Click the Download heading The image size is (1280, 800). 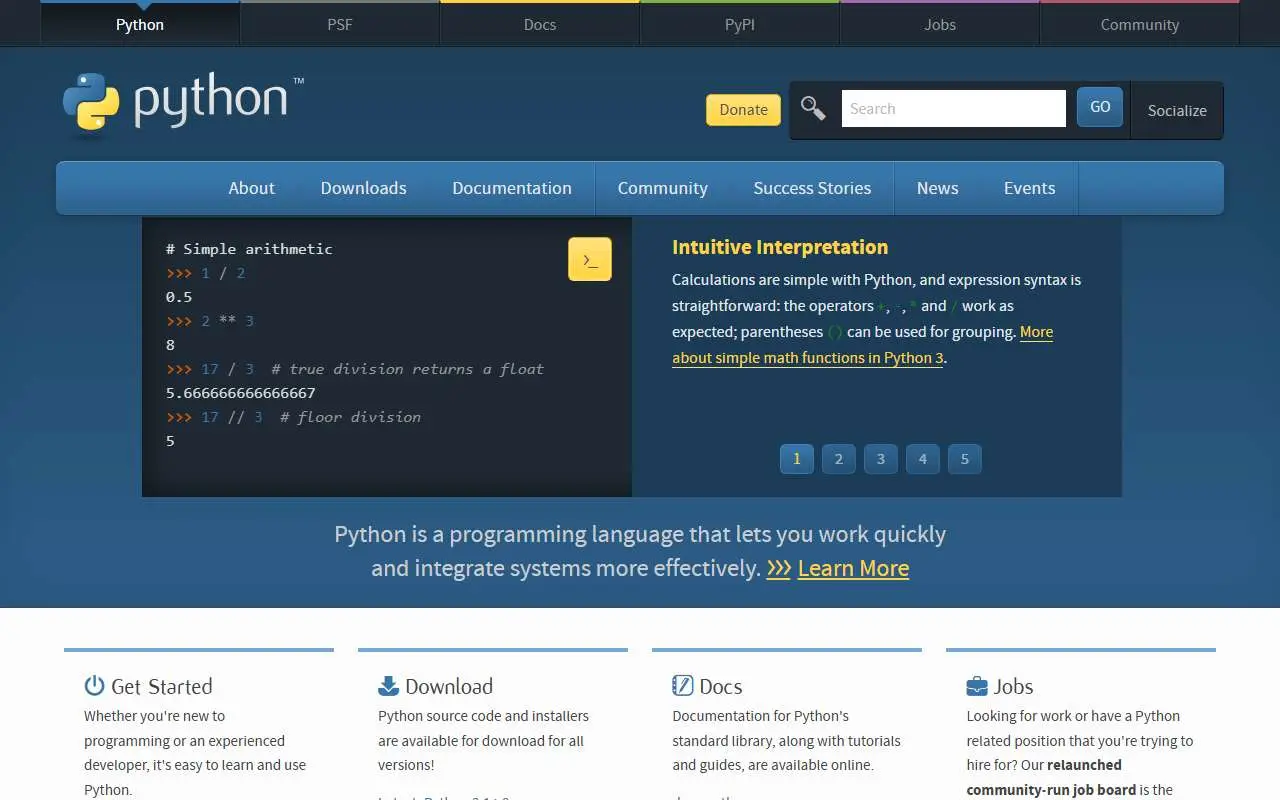[449, 686]
